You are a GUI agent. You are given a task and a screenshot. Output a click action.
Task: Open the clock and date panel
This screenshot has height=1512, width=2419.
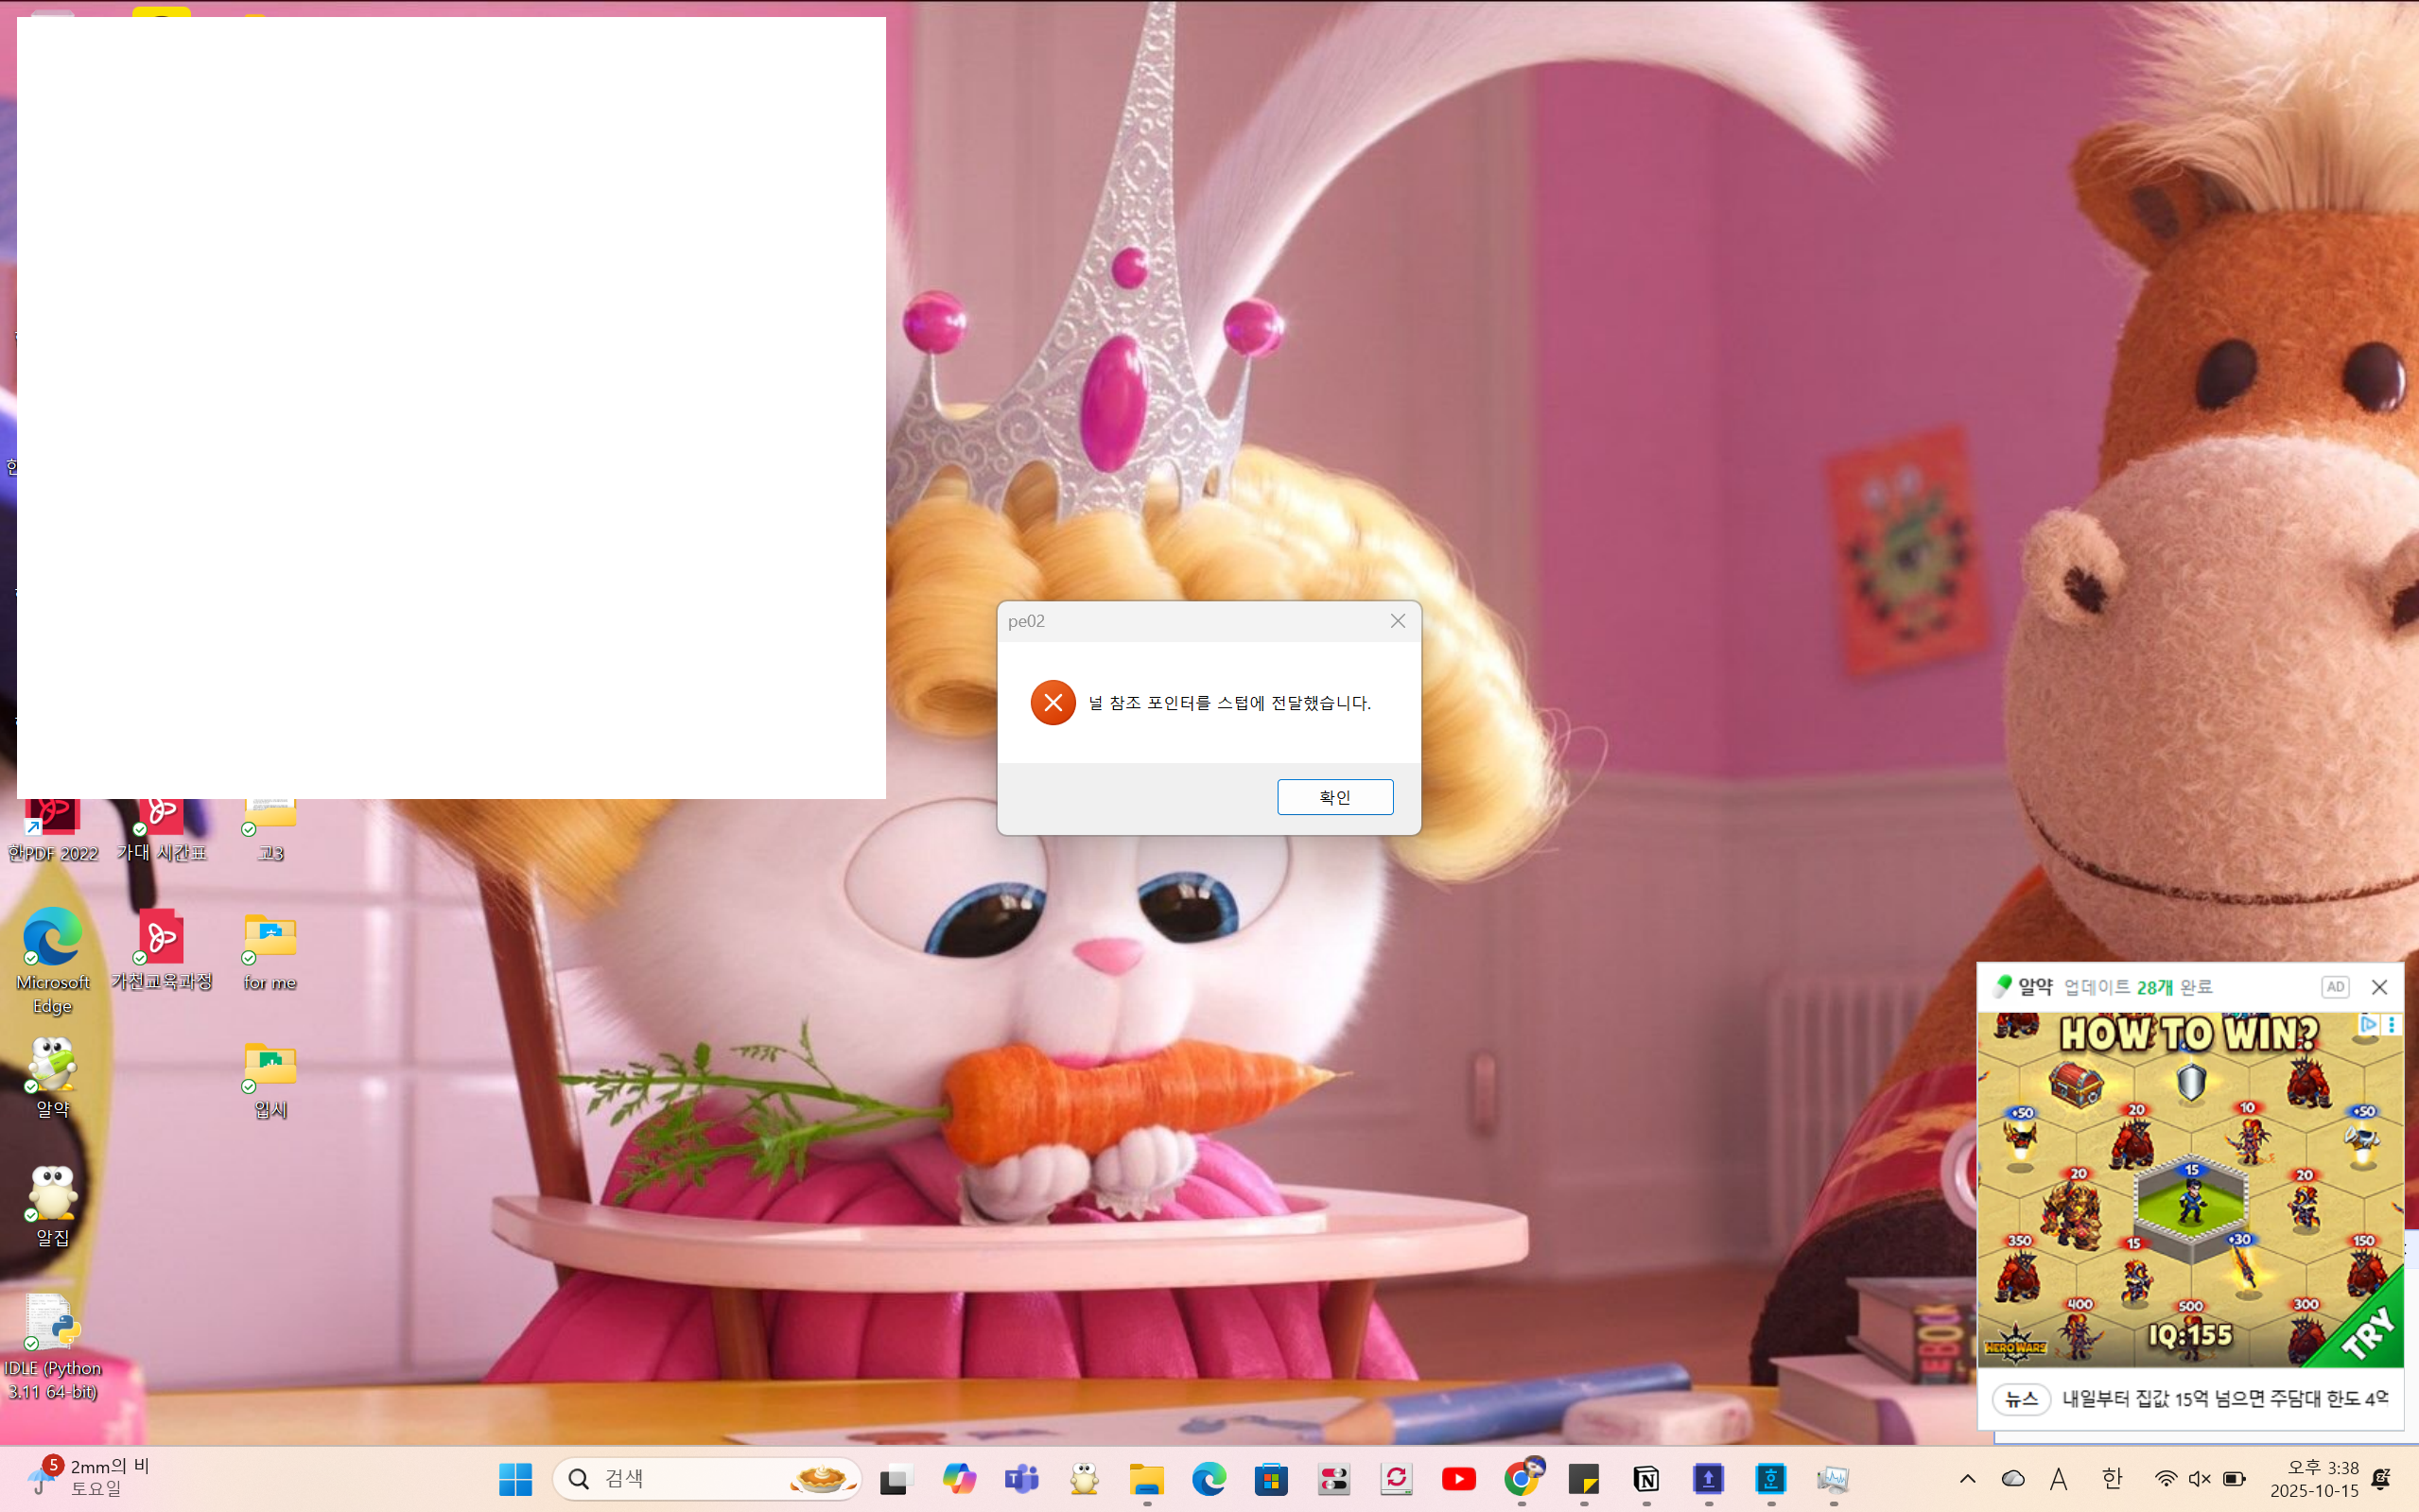[2314, 1478]
